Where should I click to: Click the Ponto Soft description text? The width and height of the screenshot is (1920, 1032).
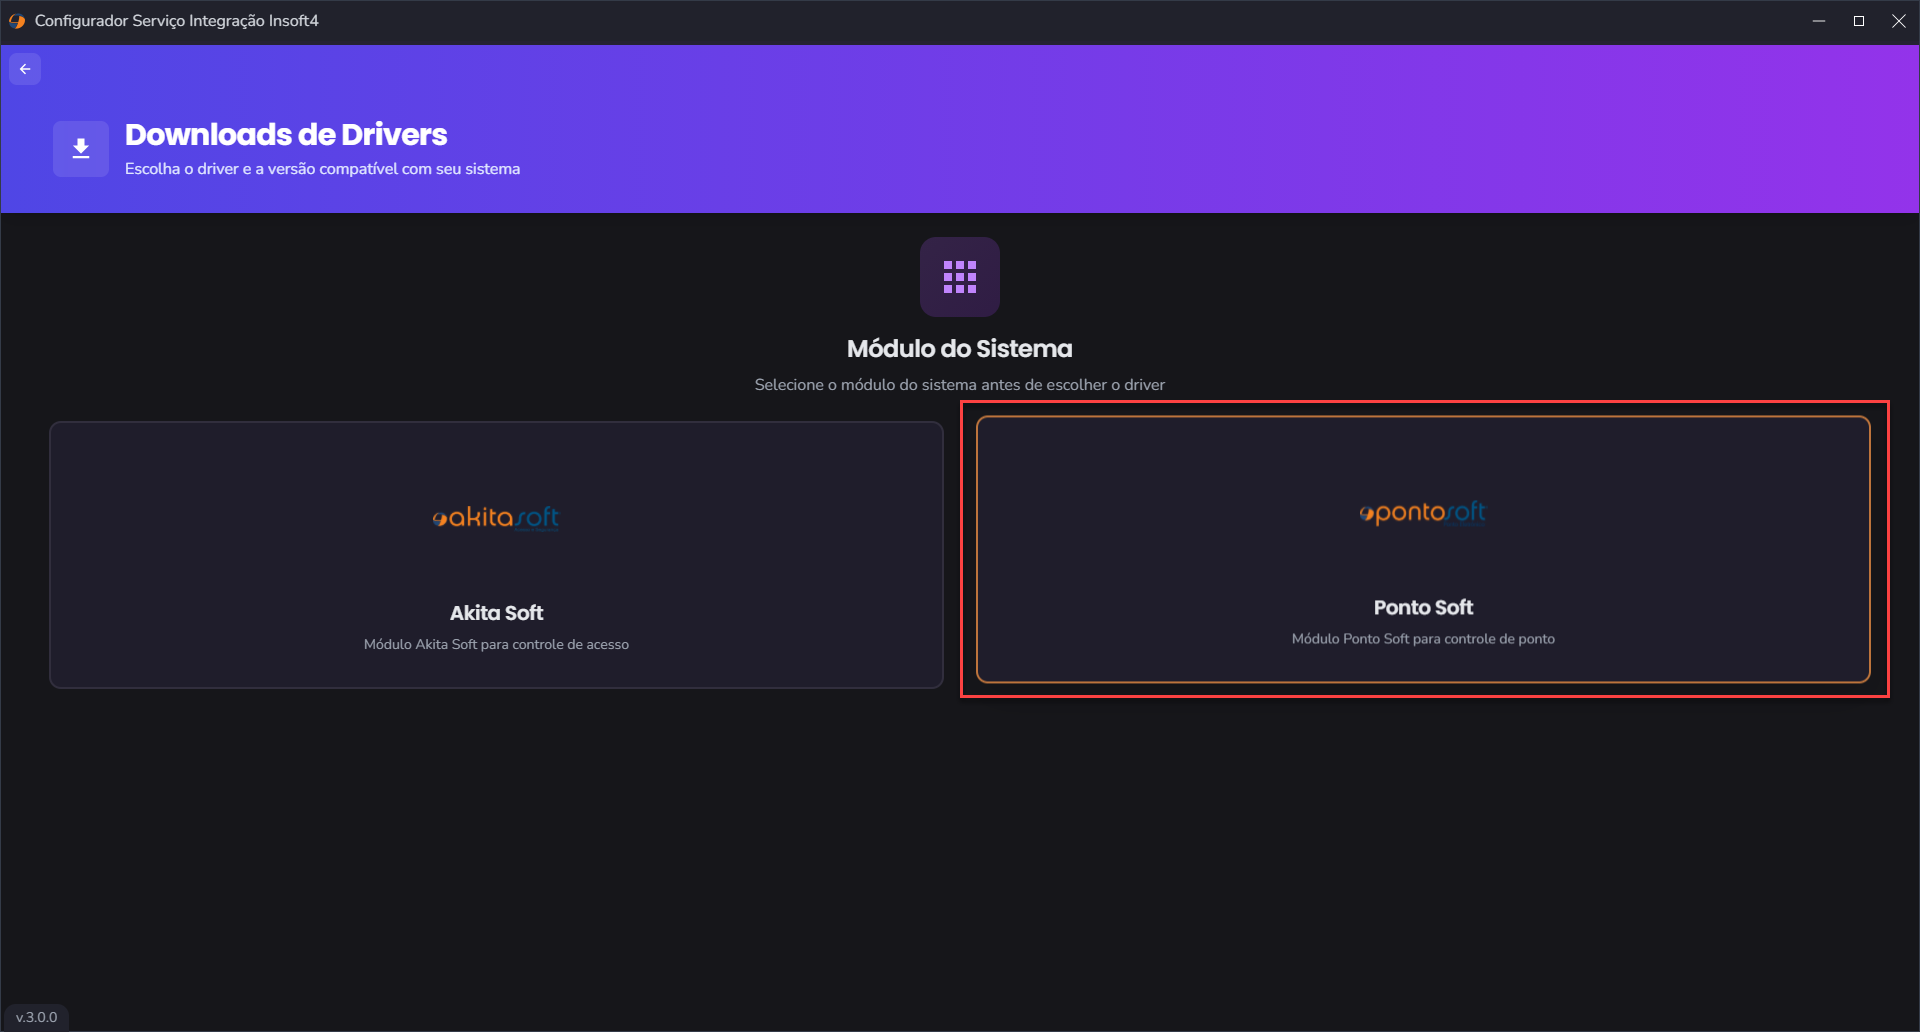tap(1422, 639)
